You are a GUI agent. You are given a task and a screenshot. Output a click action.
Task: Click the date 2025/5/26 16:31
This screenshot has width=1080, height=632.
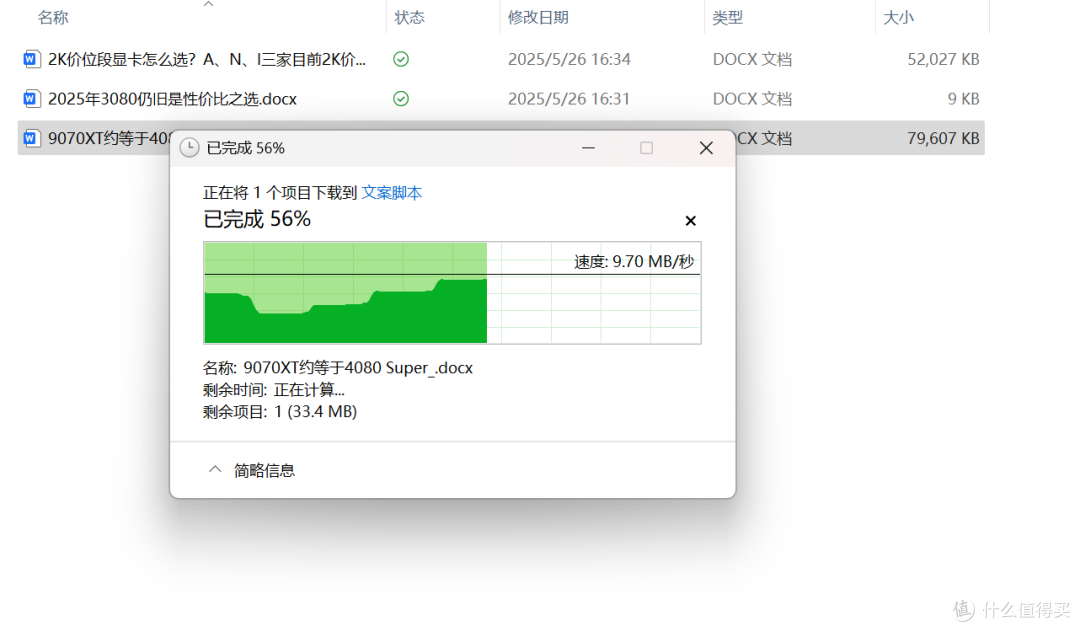[569, 98]
